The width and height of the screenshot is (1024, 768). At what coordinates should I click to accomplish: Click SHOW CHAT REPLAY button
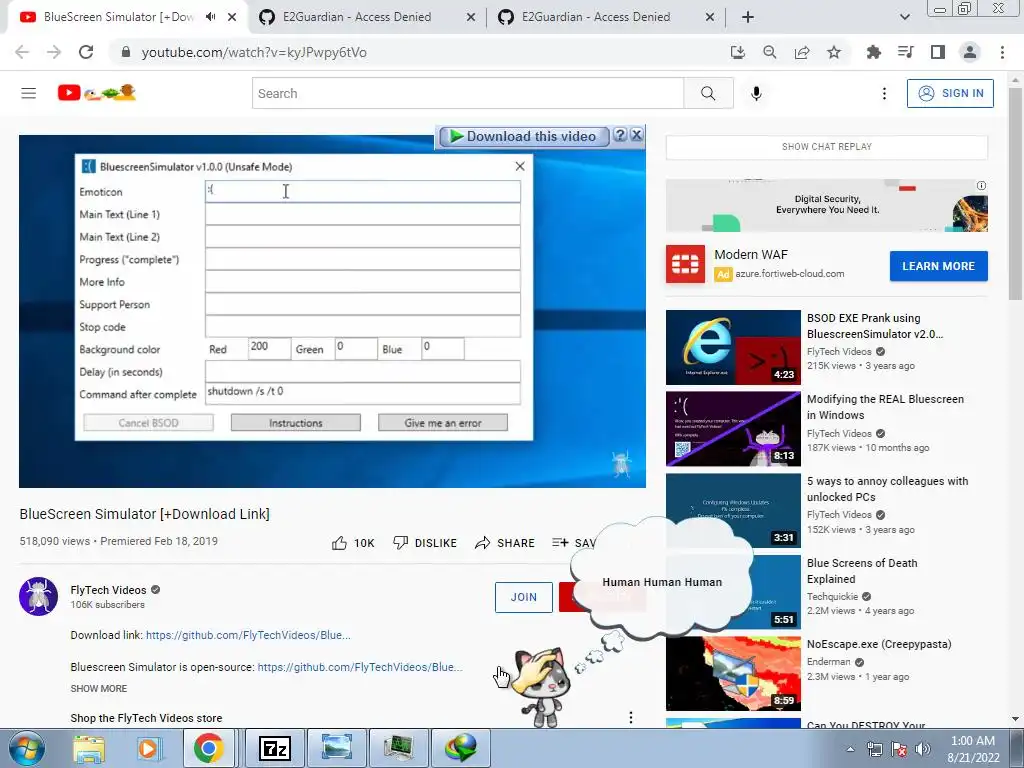[827, 146]
